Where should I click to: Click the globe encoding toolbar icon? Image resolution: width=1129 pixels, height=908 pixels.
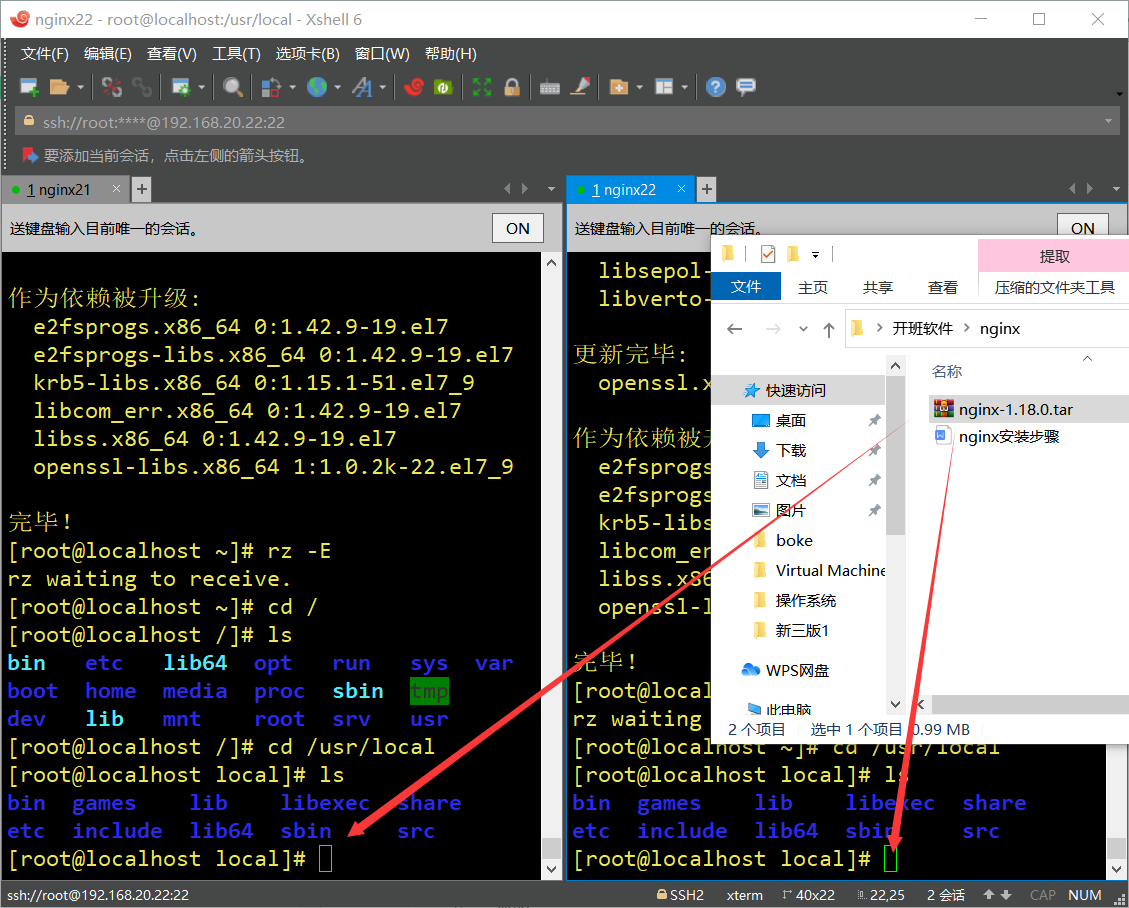tap(317, 87)
